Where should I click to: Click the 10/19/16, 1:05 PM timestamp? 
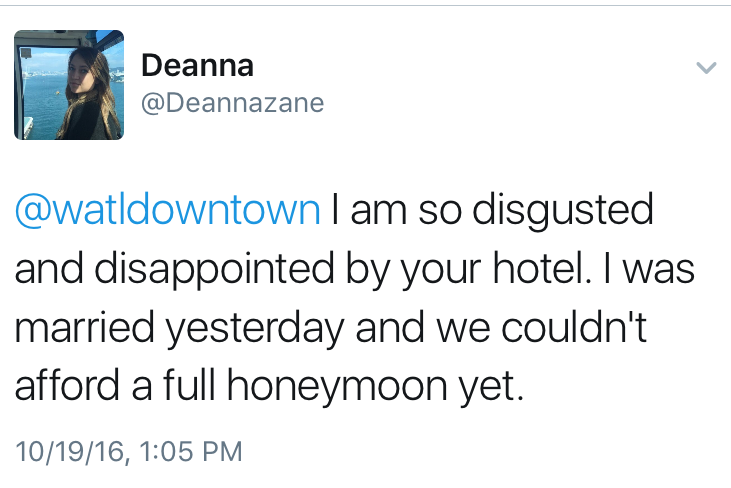(x=128, y=450)
